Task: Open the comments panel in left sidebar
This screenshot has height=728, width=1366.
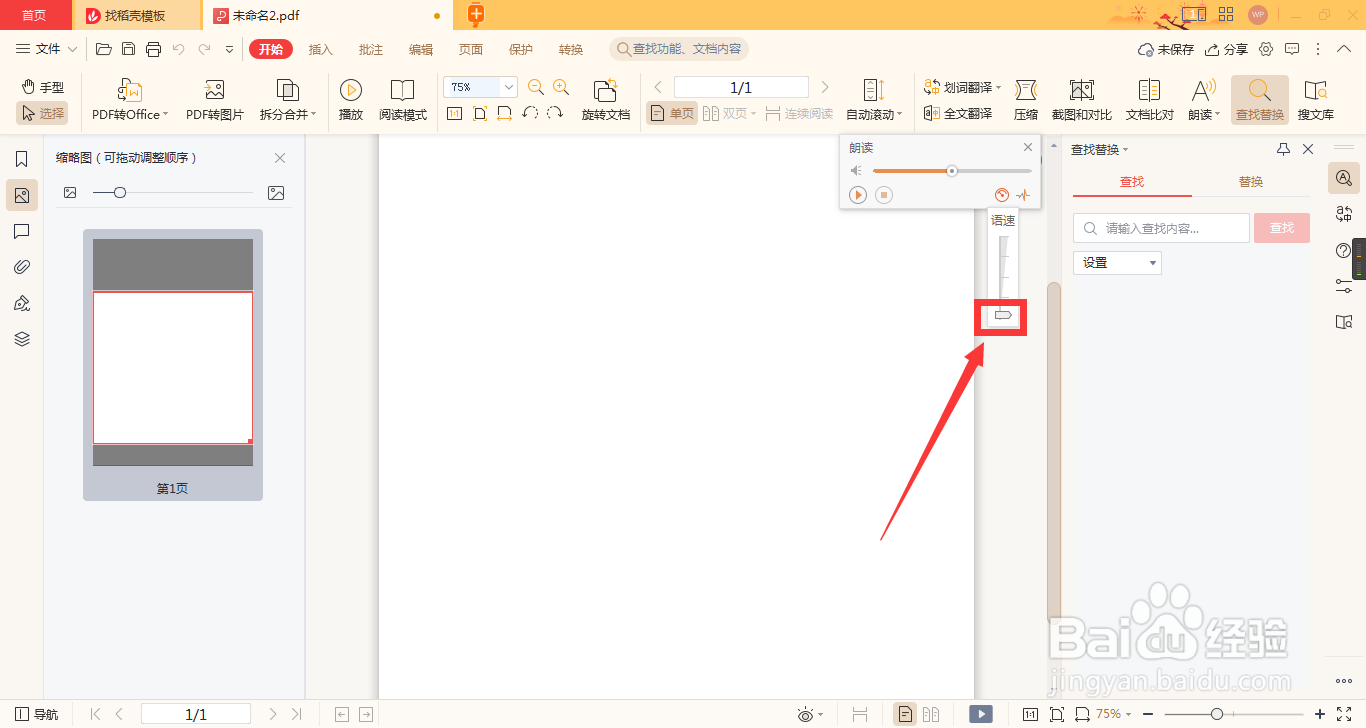Action: (x=22, y=231)
